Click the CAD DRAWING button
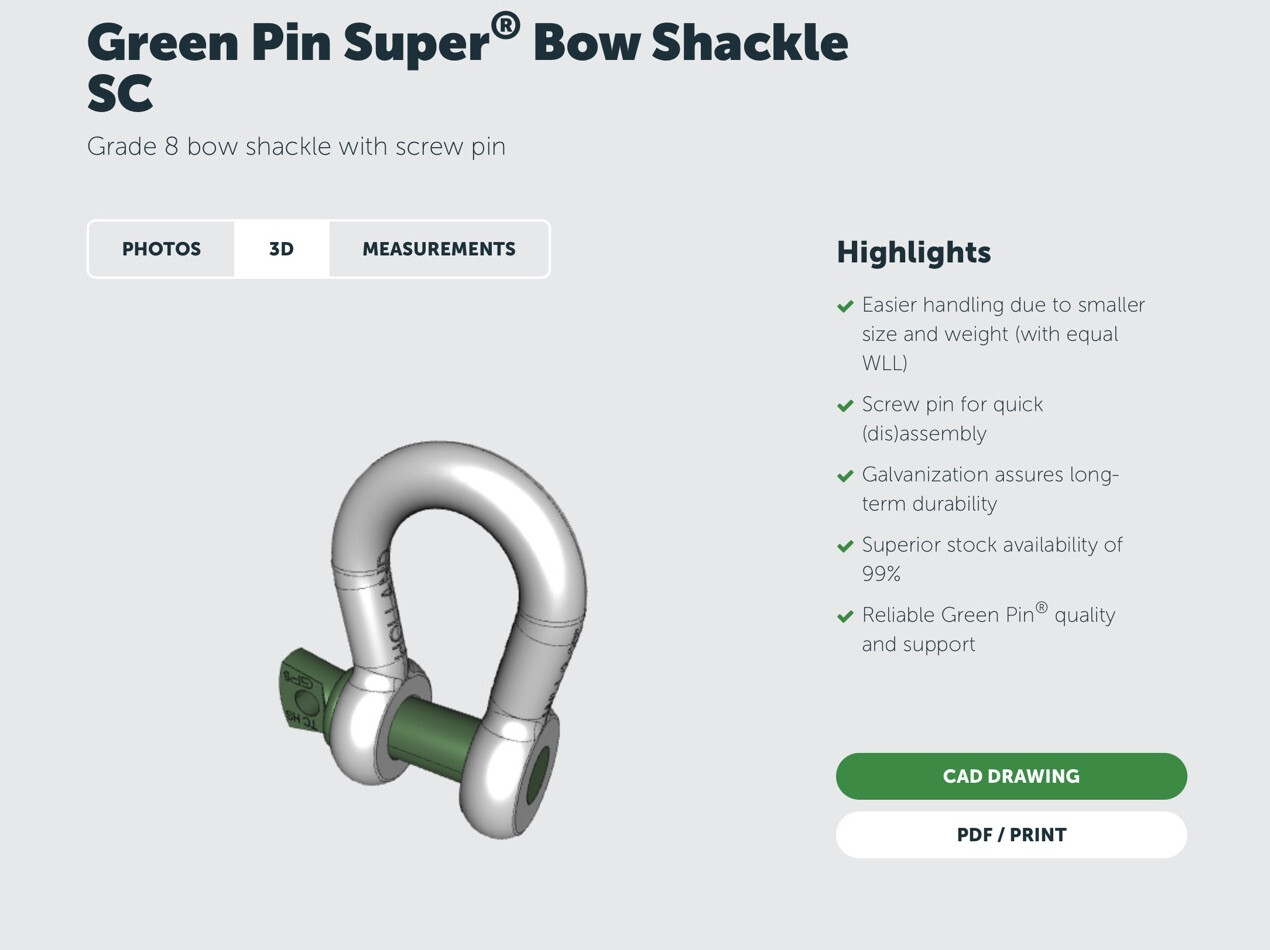The width and height of the screenshot is (1270, 950). tap(1011, 776)
